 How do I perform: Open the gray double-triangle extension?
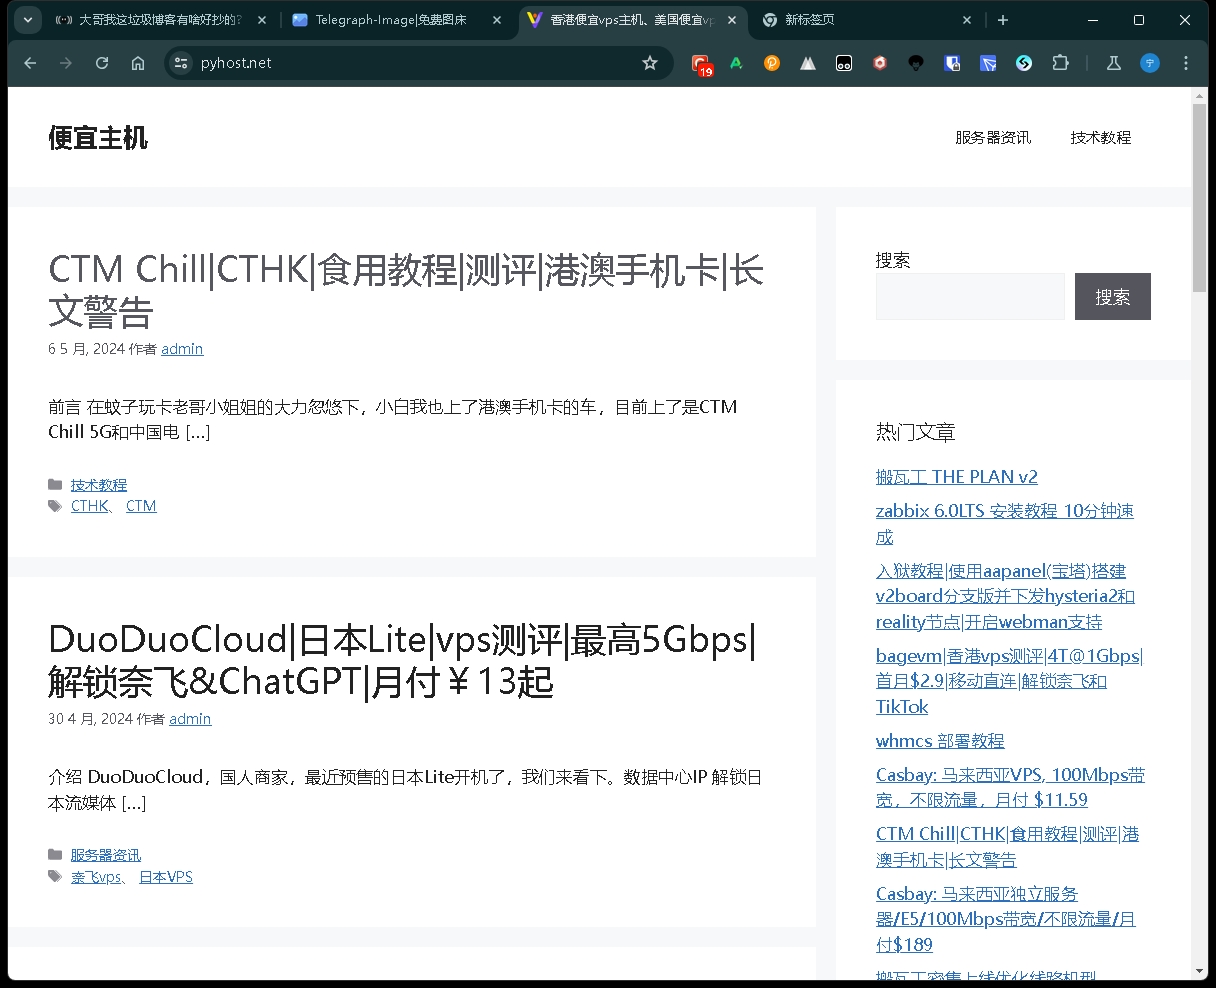(808, 63)
